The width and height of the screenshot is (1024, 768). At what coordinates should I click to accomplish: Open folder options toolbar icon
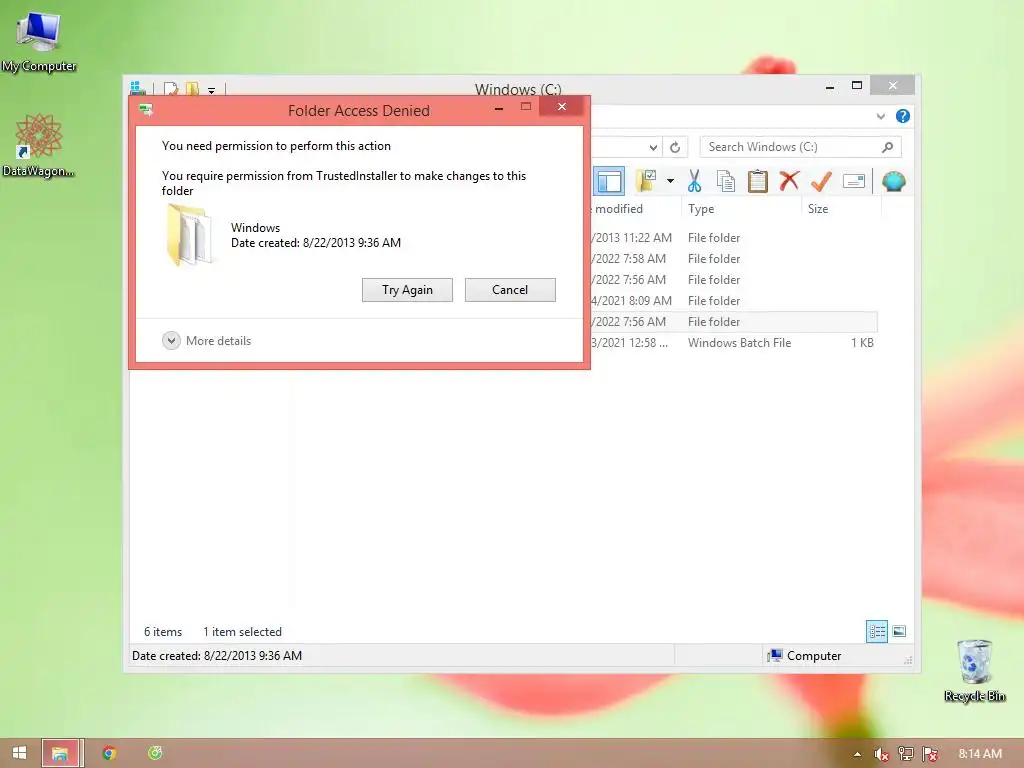[646, 181]
